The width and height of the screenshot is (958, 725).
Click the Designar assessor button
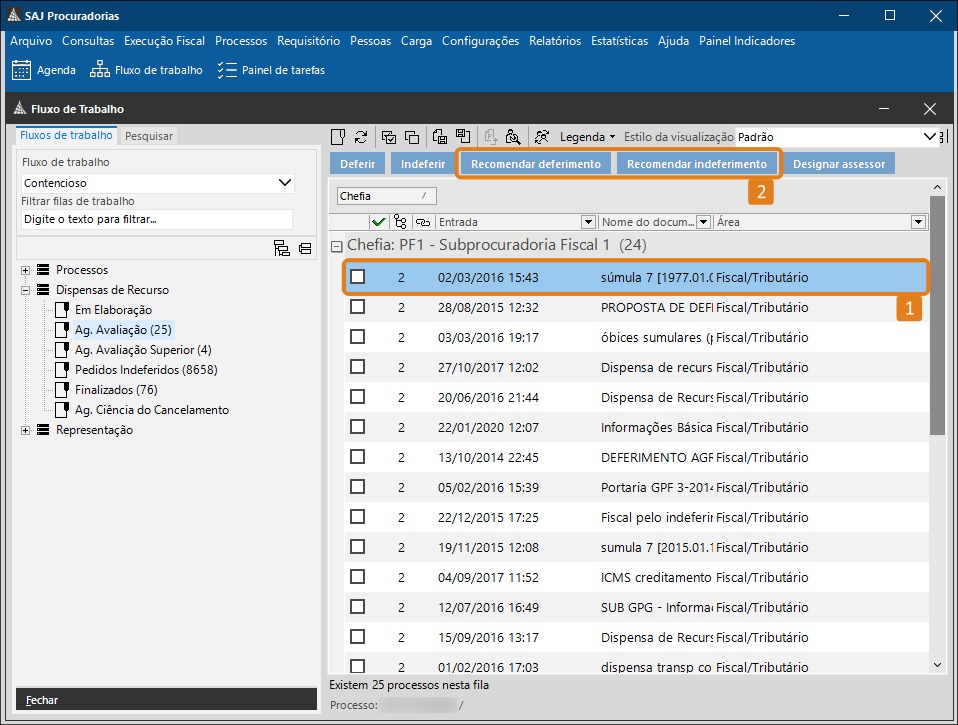click(x=838, y=164)
